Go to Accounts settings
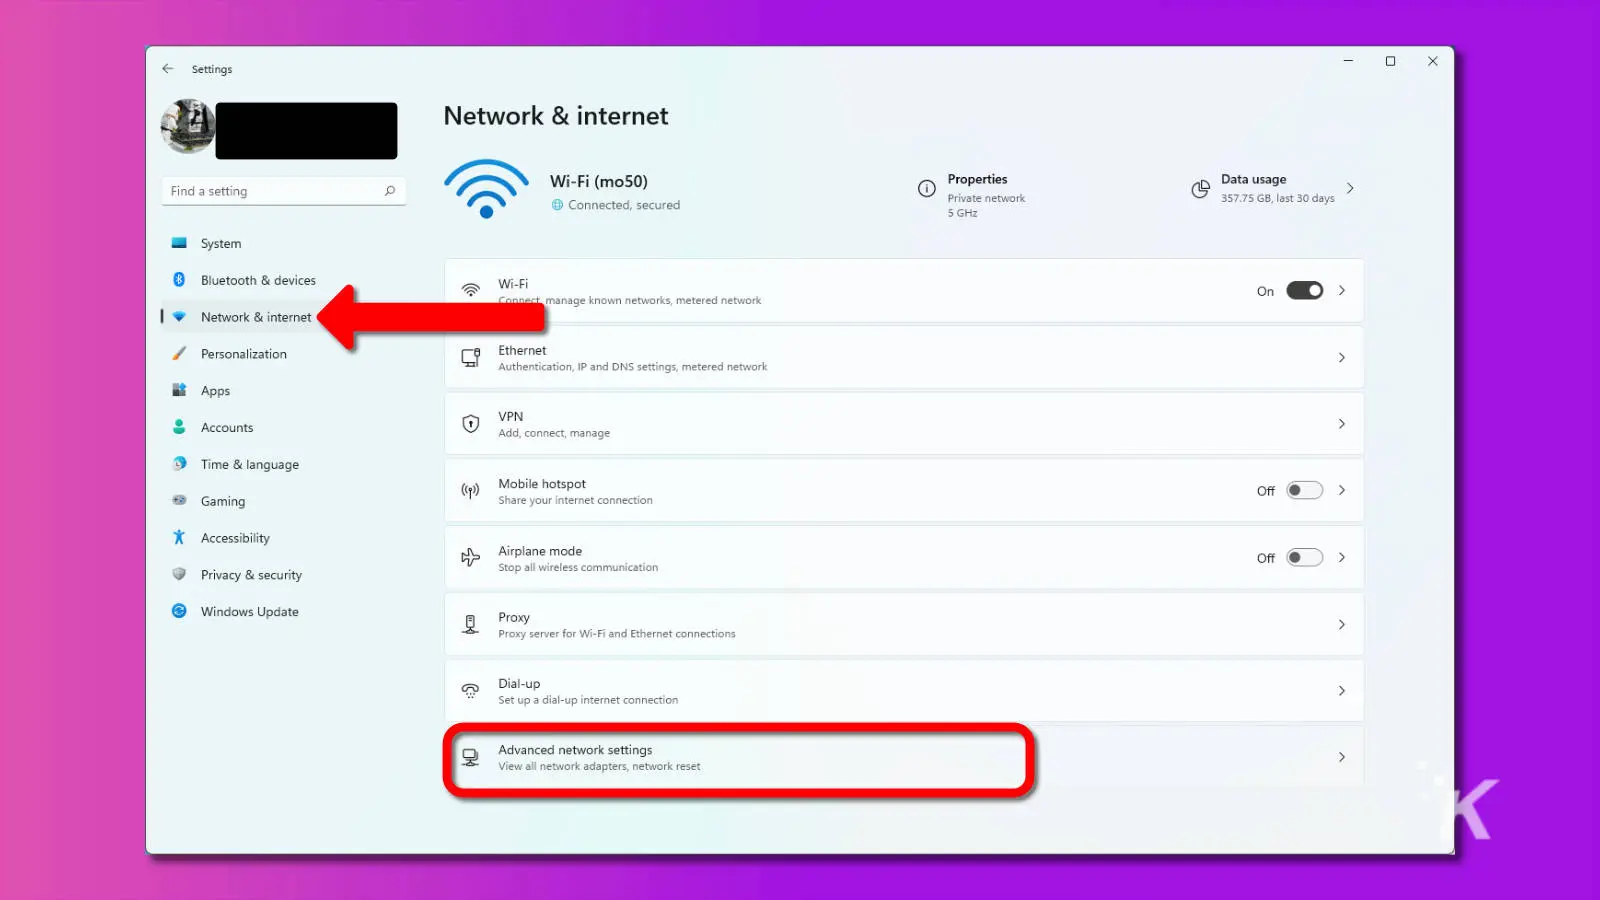 click(x=227, y=427)
